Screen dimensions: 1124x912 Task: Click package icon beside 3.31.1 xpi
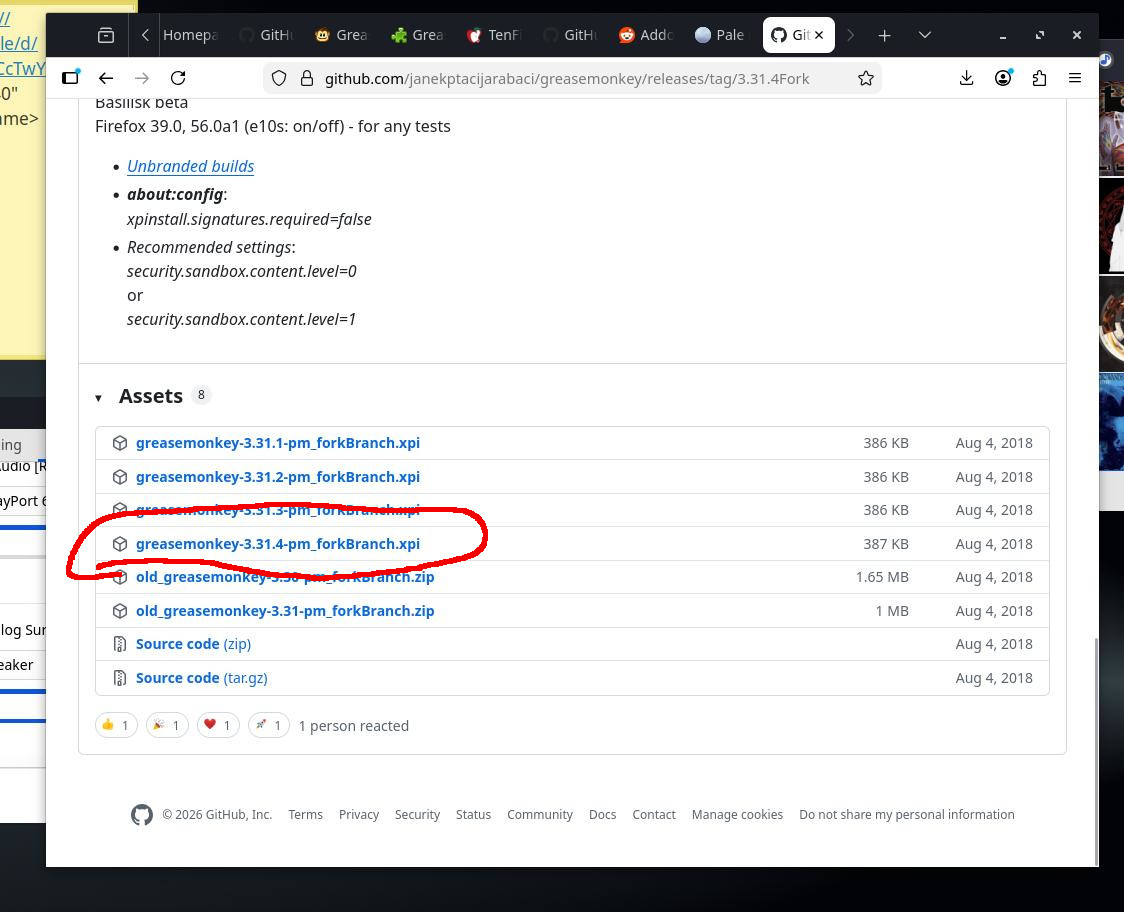tap(120, 443)
